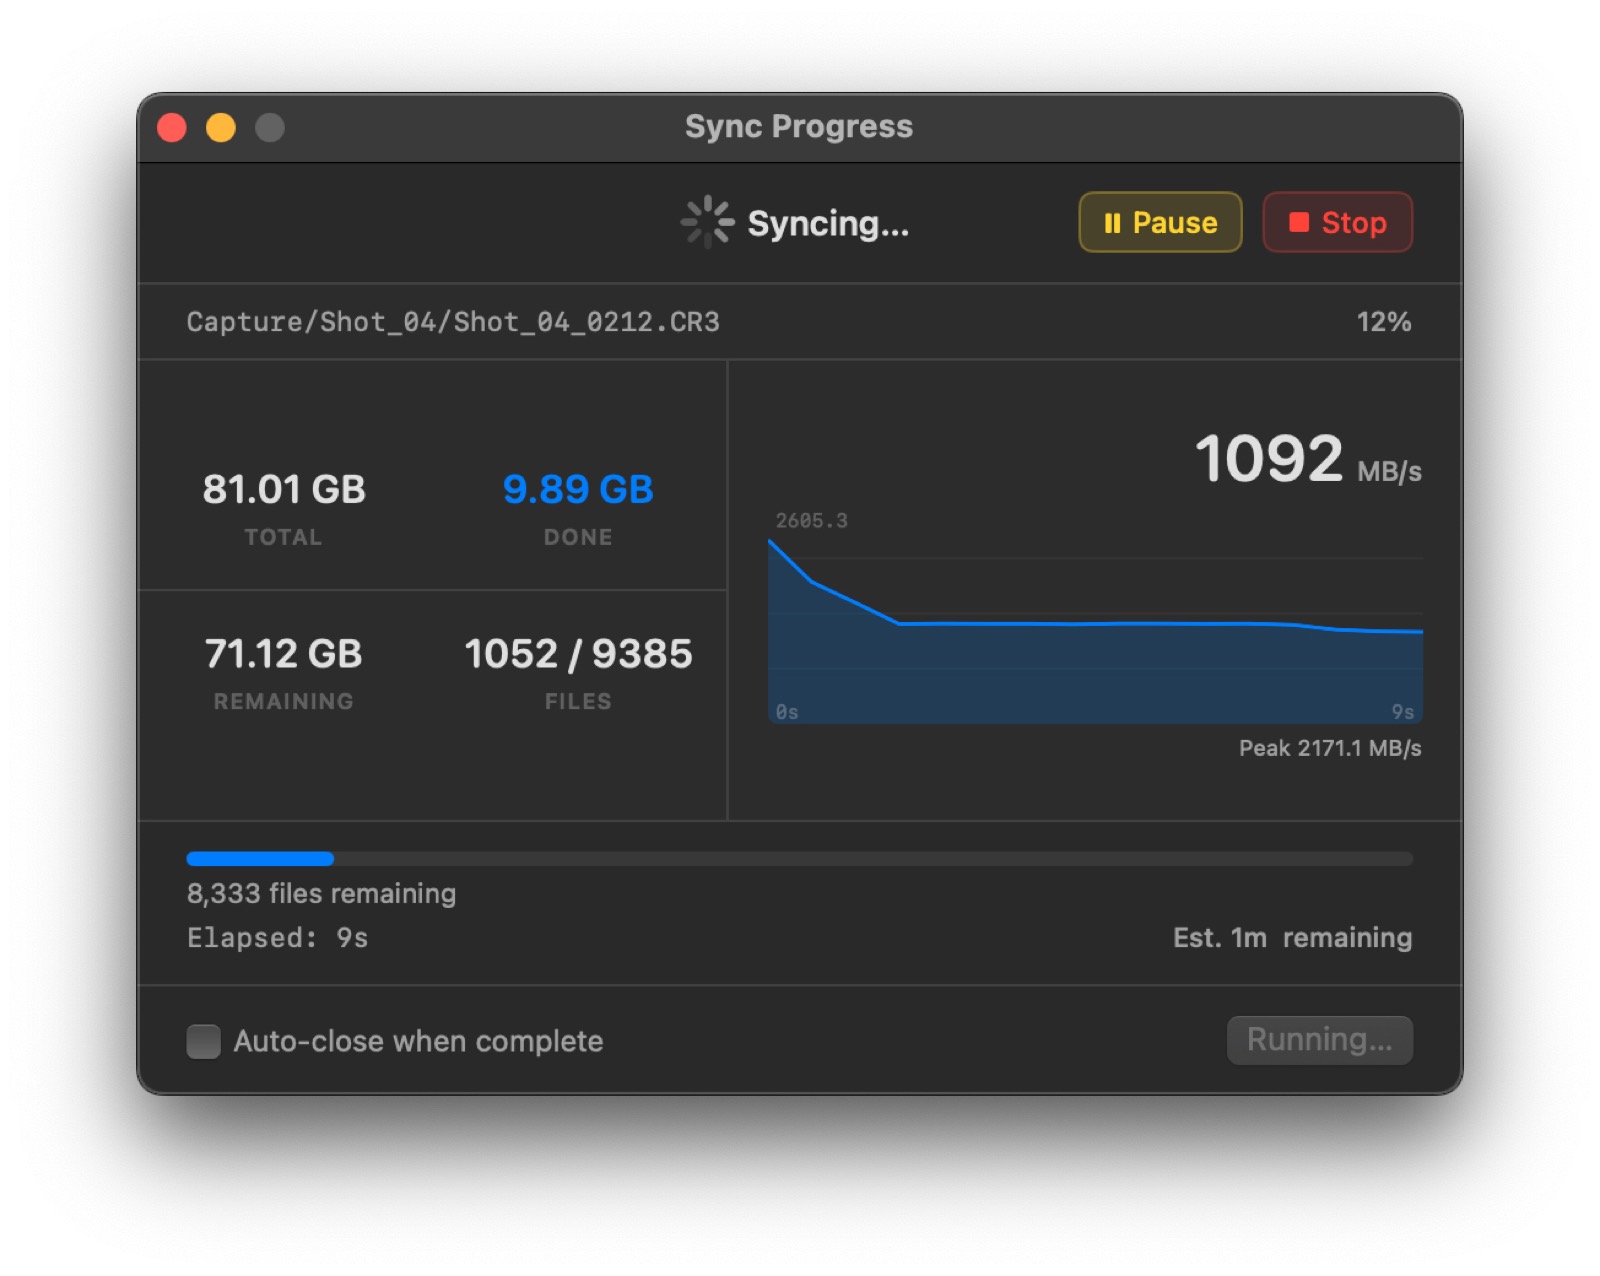Click the Peak 2171.1 MB/s label
The width and height of the screenshot is (1600, 1276).
point(1330,748)
